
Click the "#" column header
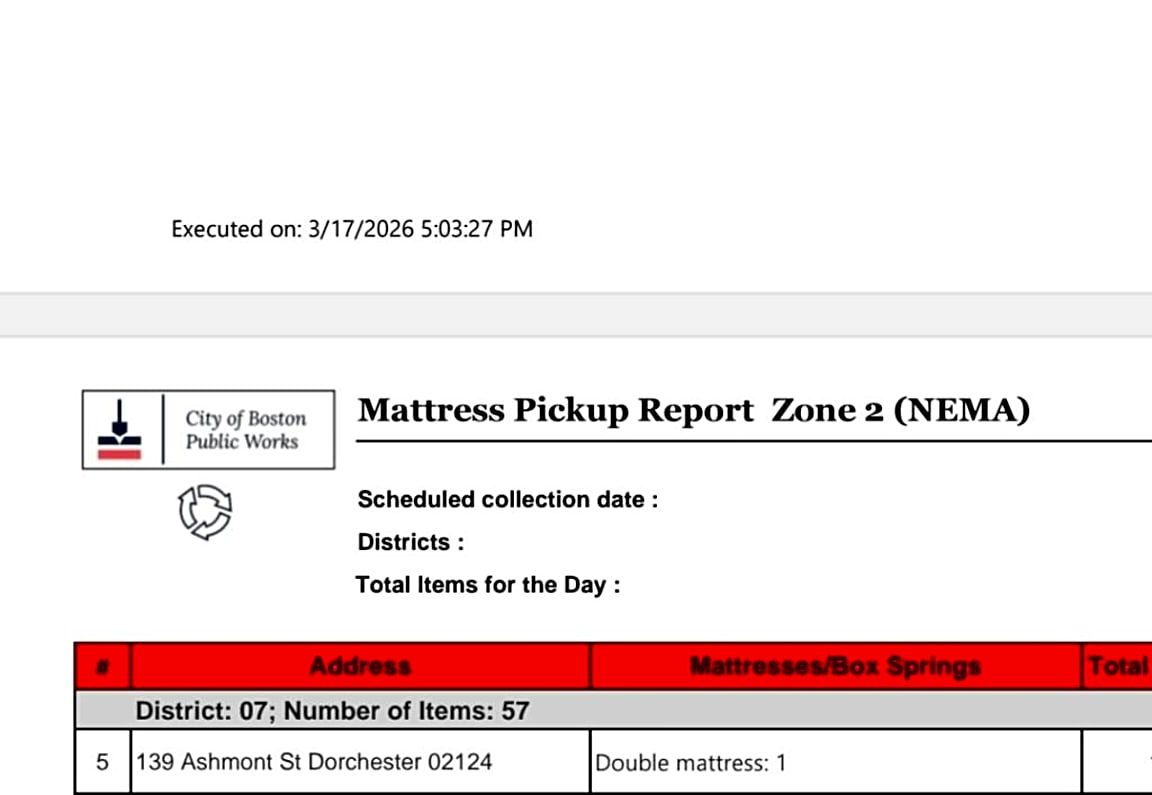[103, 666]
